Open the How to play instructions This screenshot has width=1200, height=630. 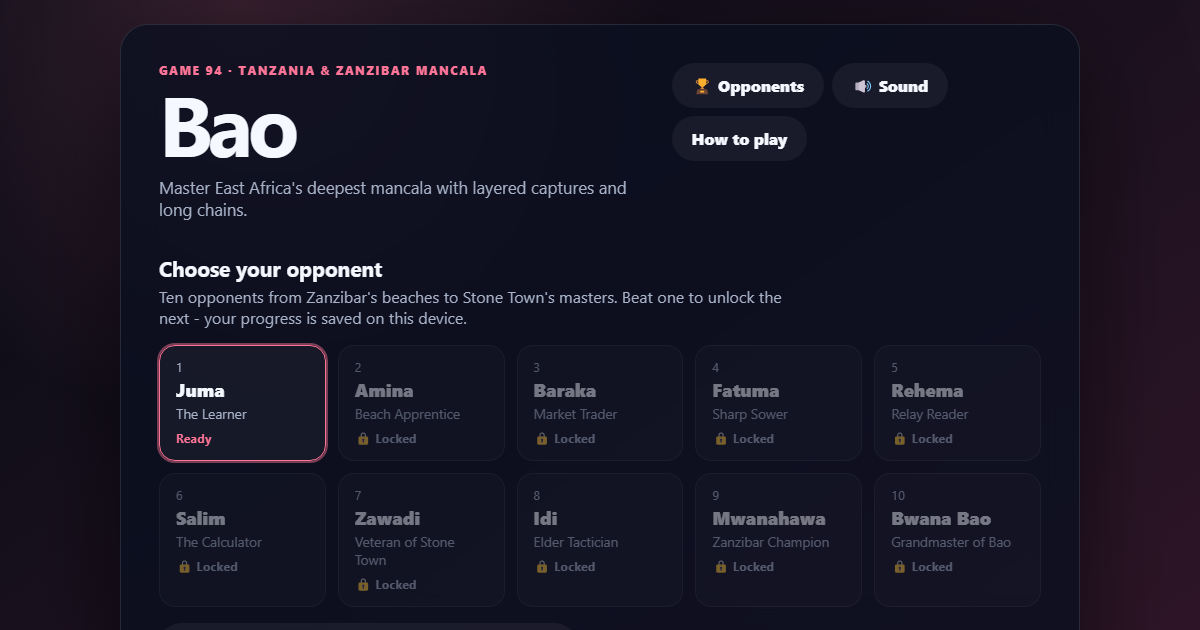[739, 139]
